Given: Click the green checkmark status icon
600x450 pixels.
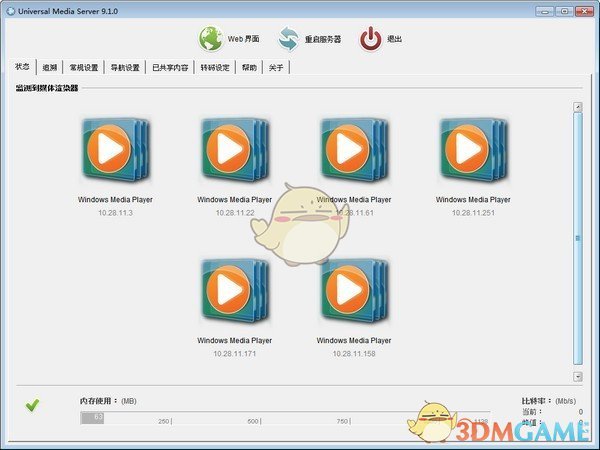Looking at the screenshot, I should [x=32, y=405].
